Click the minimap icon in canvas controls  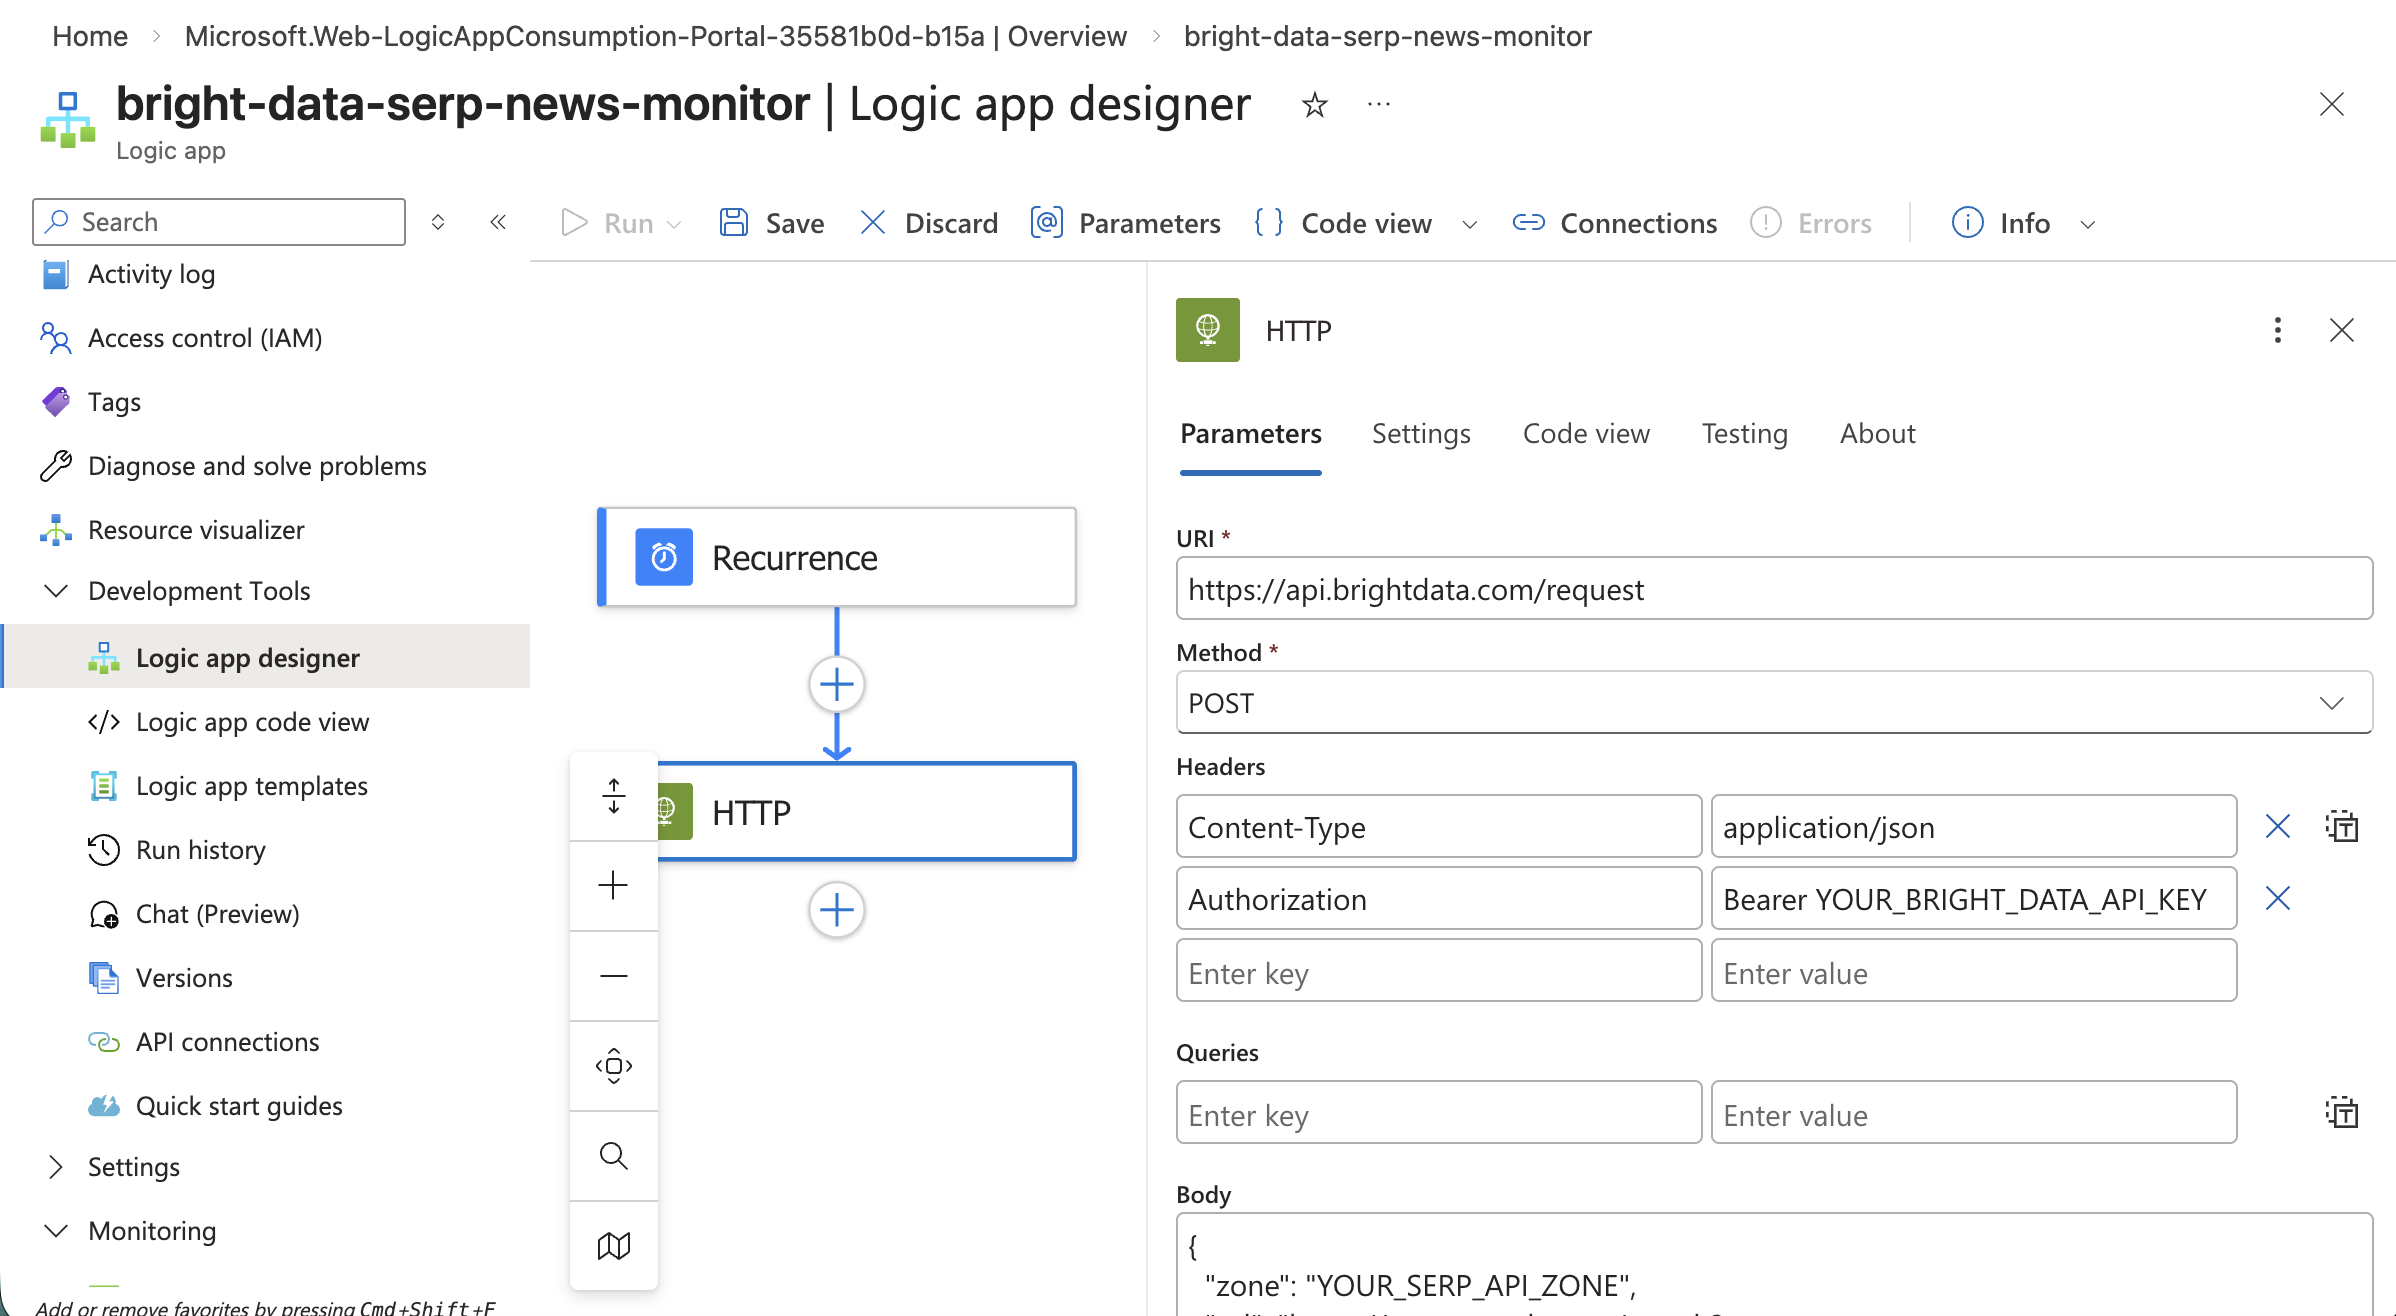[x=613, y=1245]
